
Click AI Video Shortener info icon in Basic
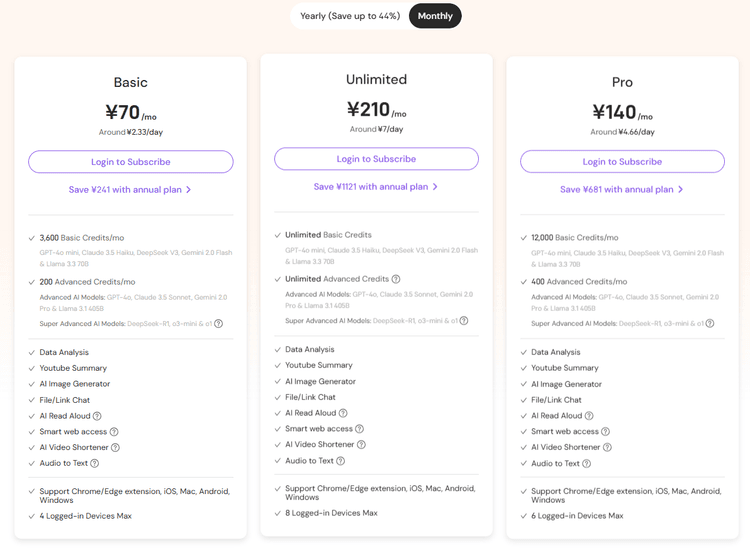(x=115, y=448)
